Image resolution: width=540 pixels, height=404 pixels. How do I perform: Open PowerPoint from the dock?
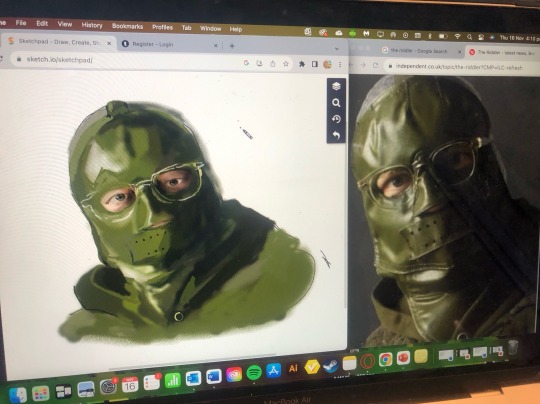coord(403,358)
